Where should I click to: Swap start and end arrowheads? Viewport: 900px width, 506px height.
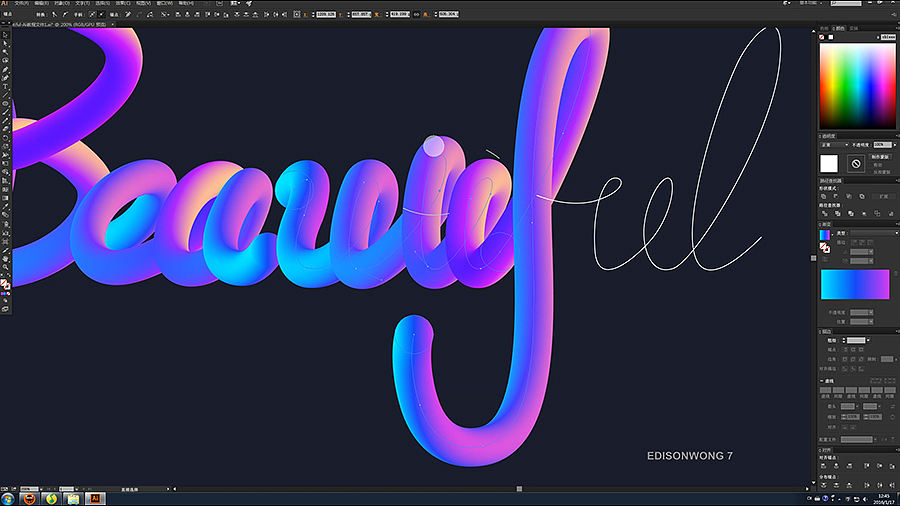pyautogui.click(x=893, y=407)
